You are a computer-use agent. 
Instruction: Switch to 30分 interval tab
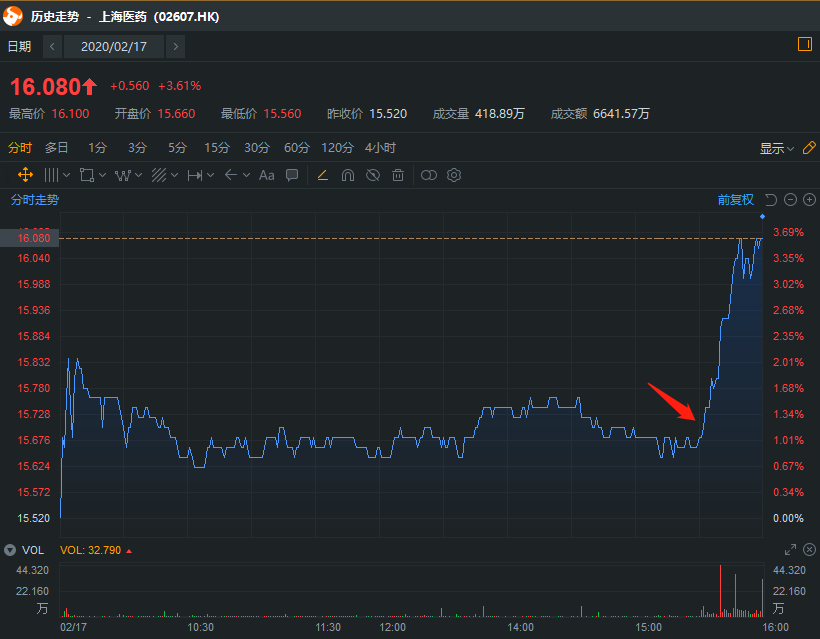pos(257,148)
